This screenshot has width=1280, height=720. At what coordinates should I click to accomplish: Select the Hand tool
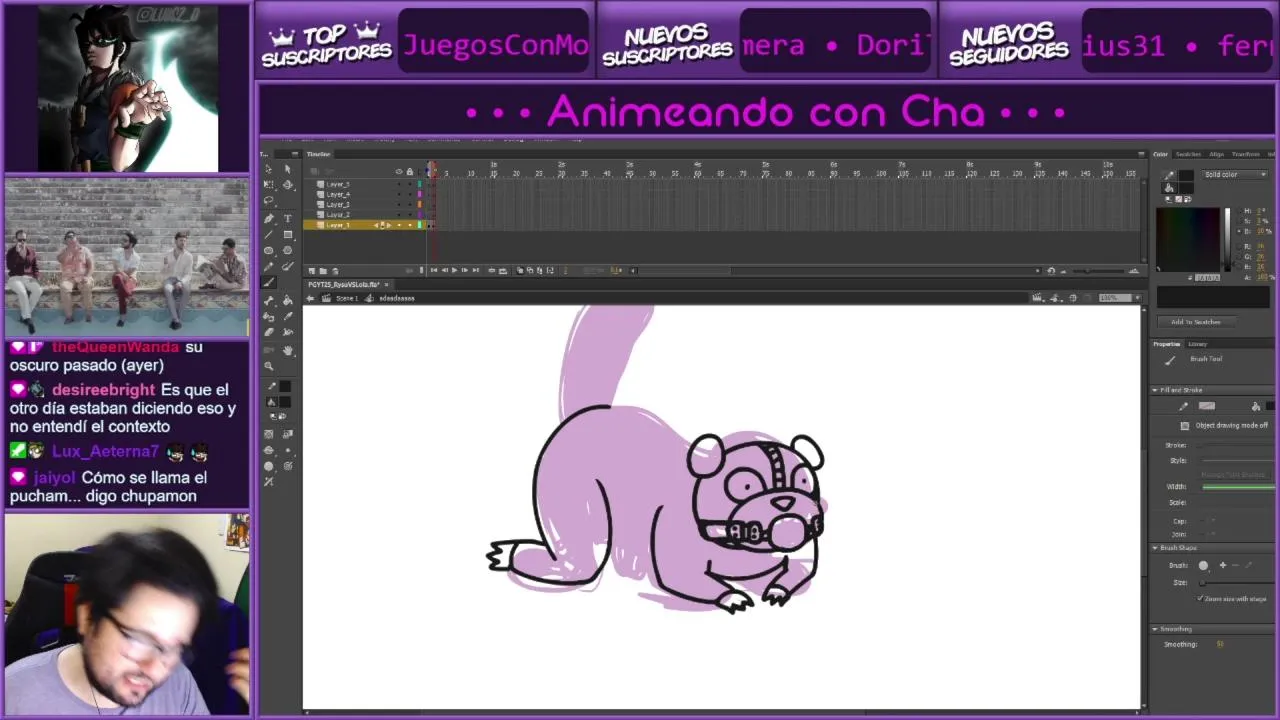(288, 349)
